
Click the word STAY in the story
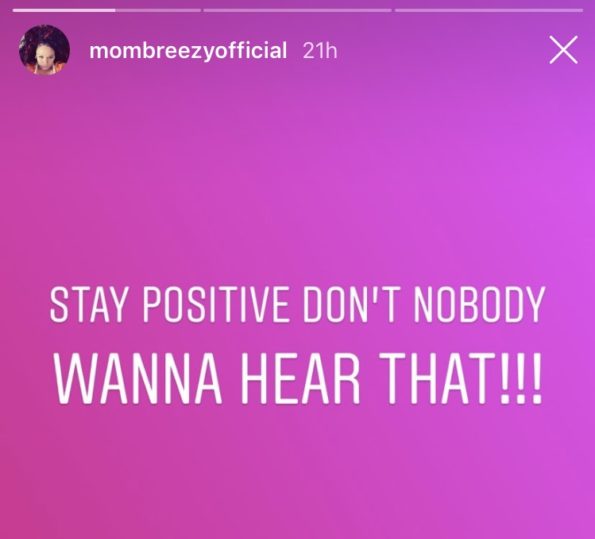click(88, 305)
